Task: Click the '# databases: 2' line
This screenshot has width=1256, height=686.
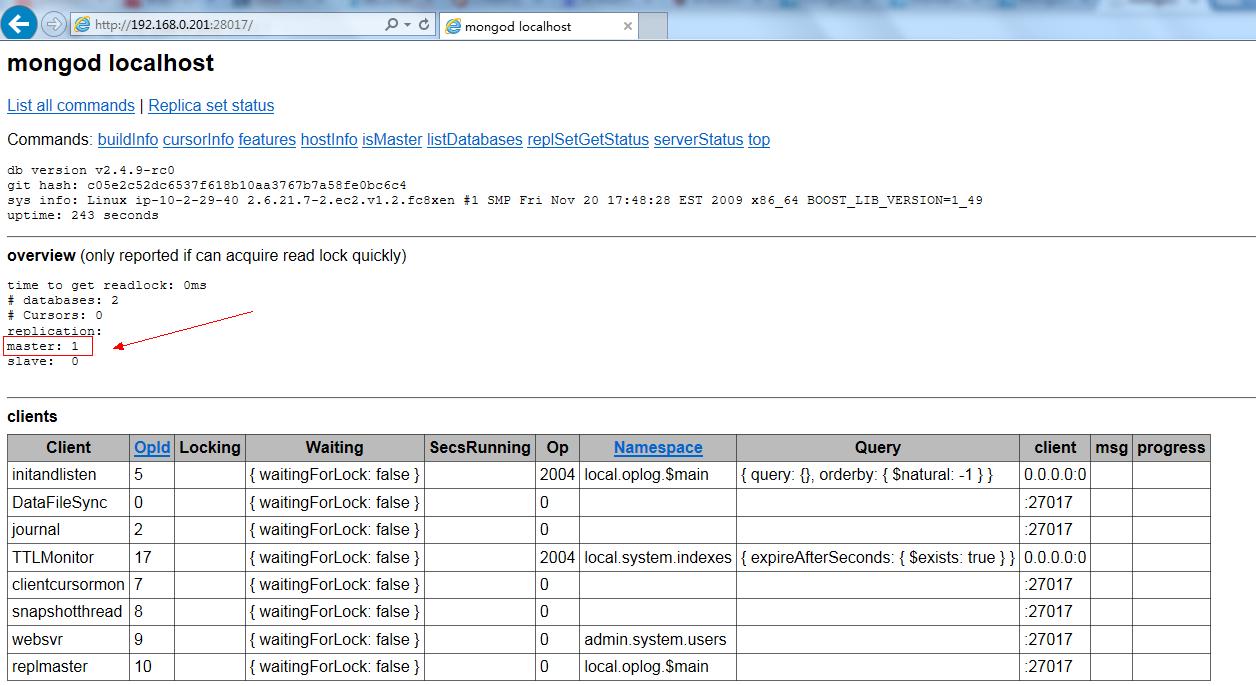Action: click(x=63, y=300)
